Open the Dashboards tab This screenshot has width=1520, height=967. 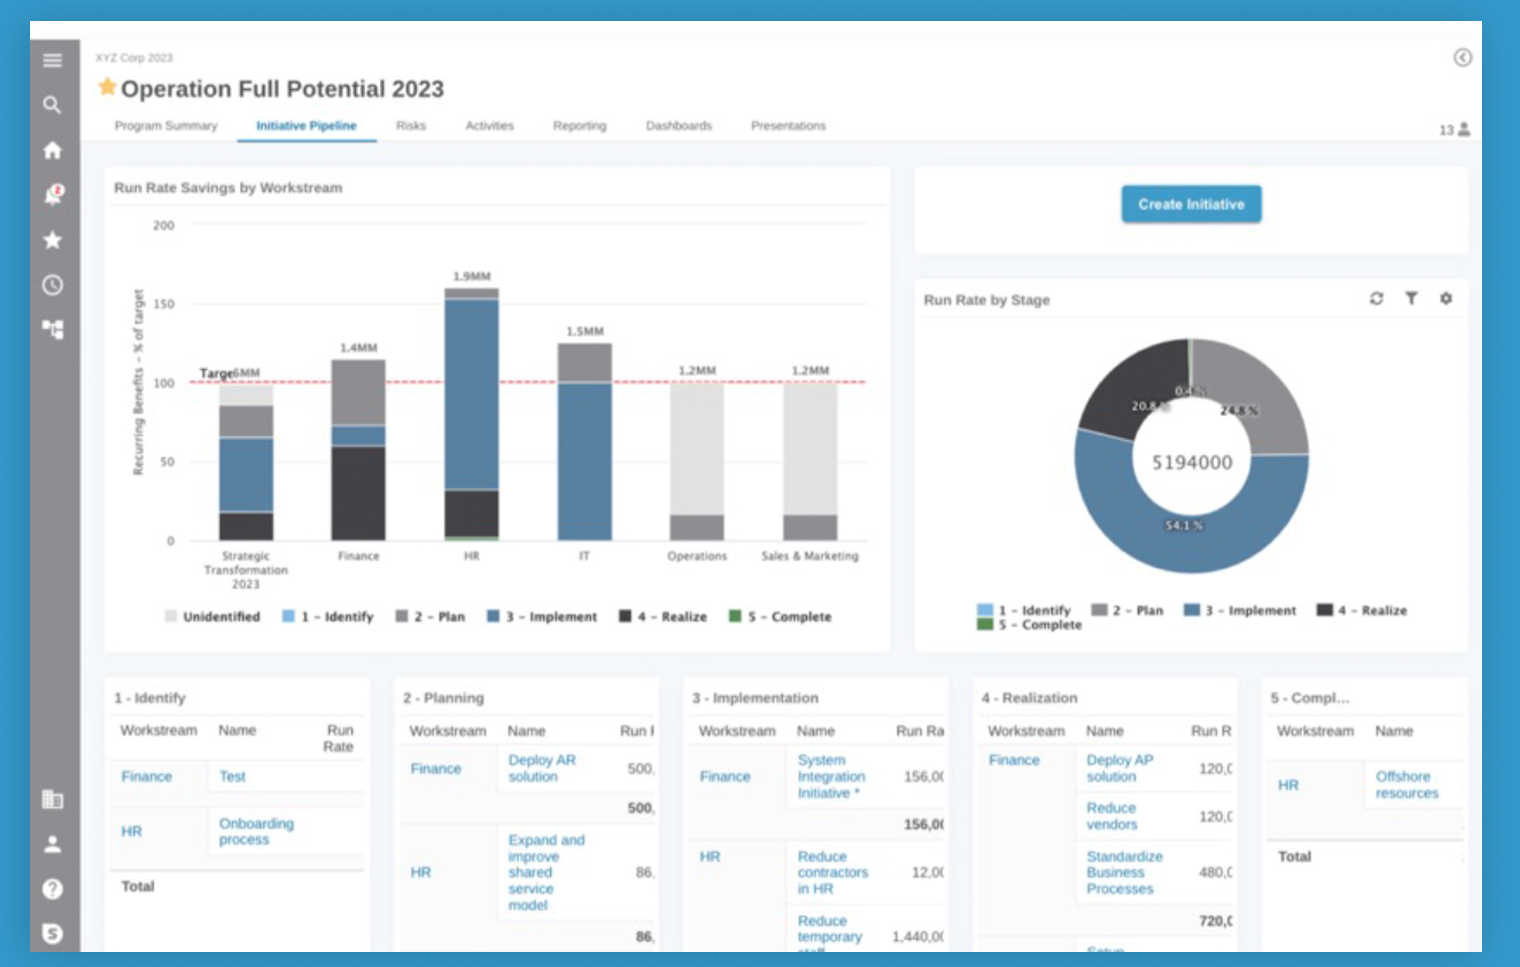pyautogui.click(x=678, y=126)
